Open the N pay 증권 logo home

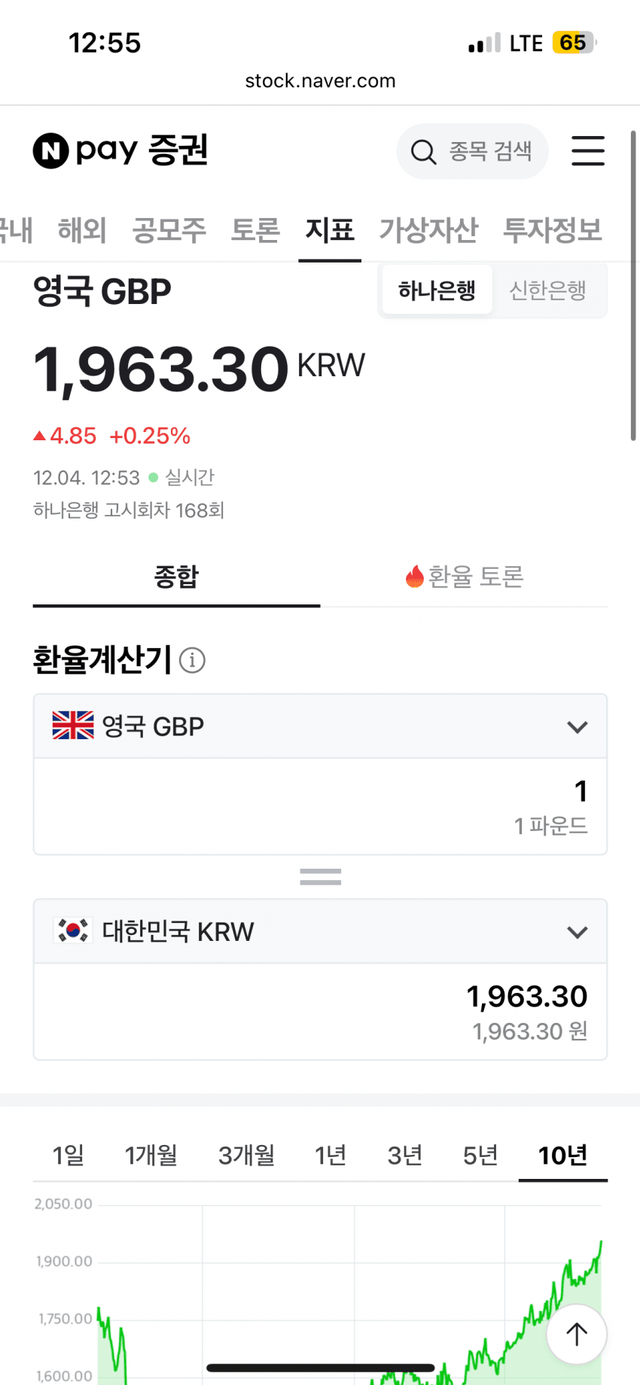click(x=120, y=151)
